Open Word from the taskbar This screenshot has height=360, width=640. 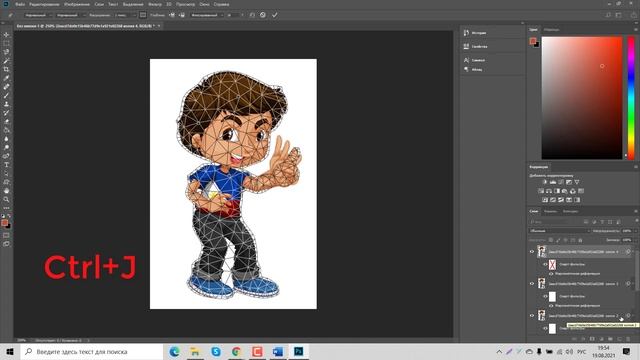pos(278,351)
